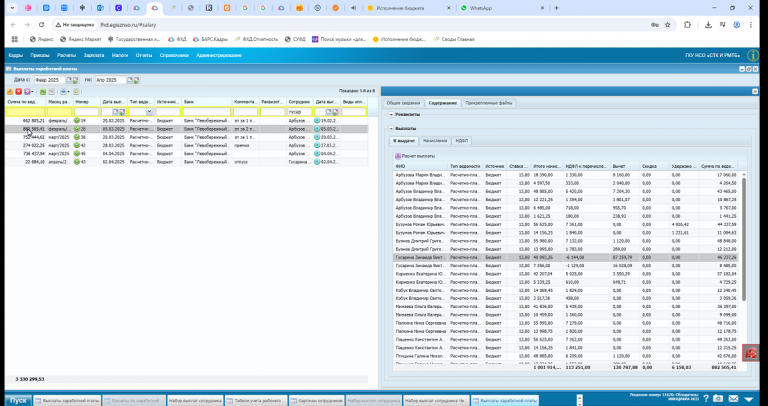Open 'БАРС.Кадры' bookmark

click(211, 39)
